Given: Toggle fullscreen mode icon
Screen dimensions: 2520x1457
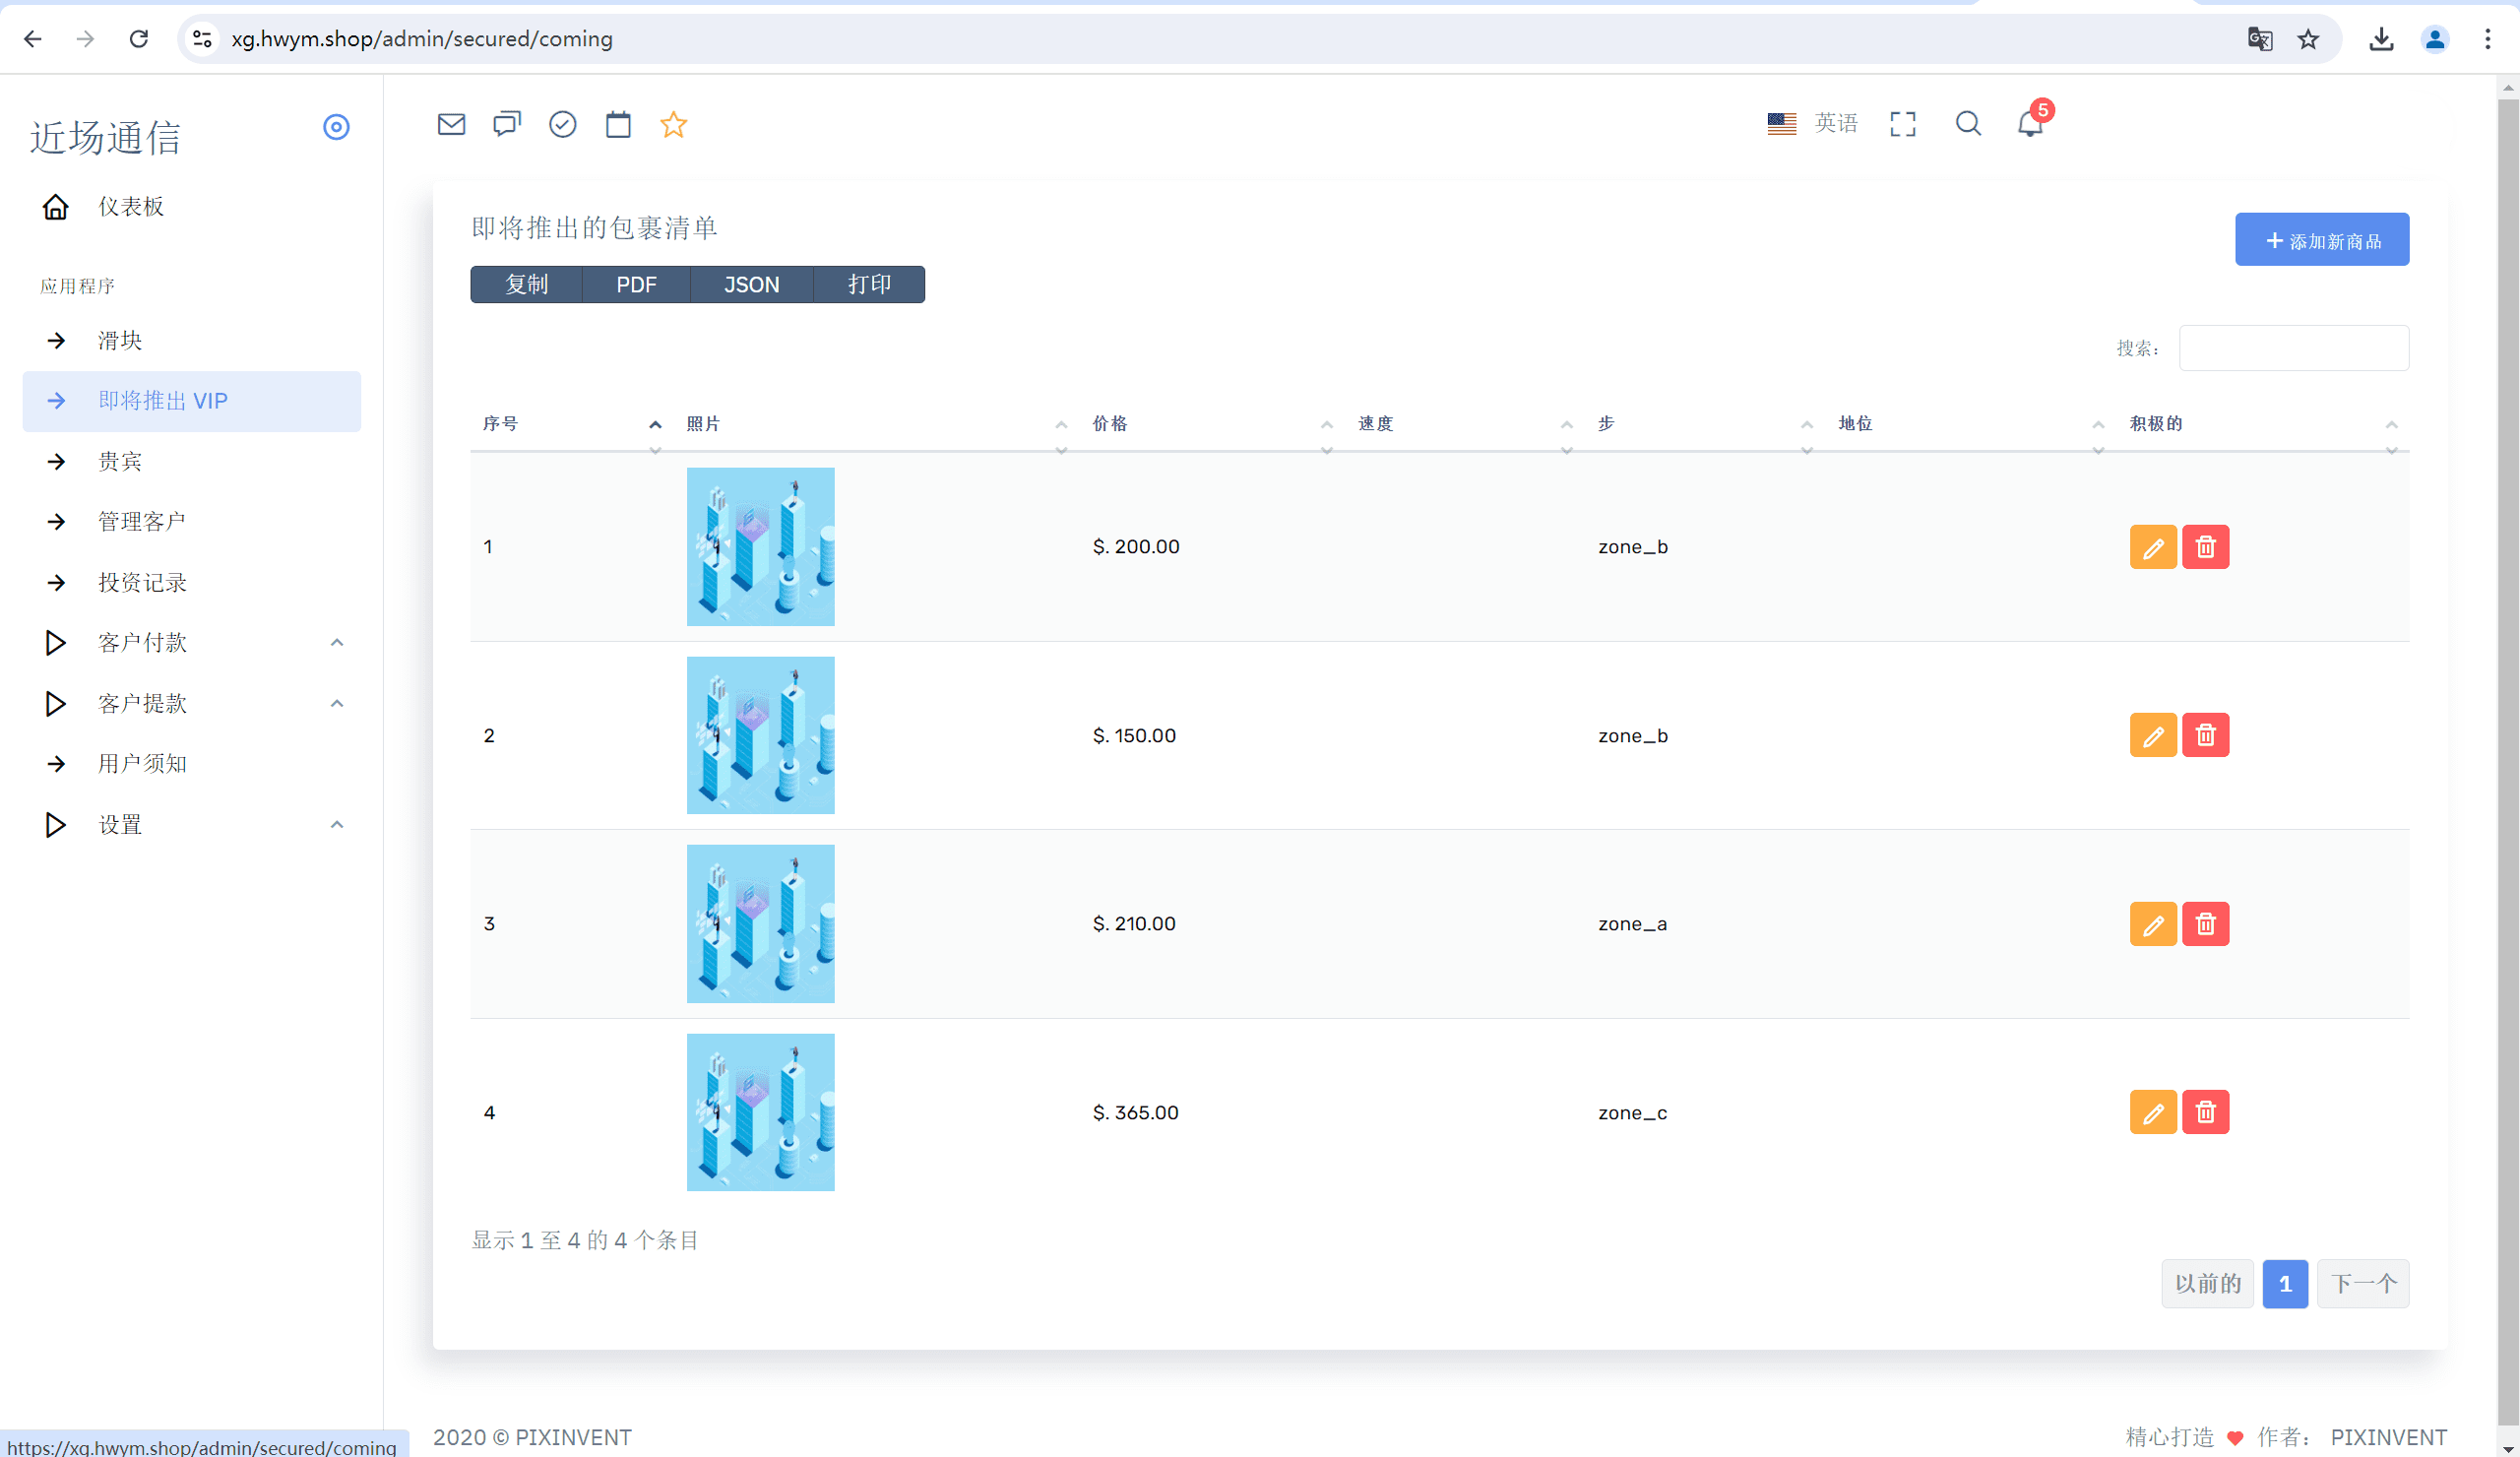Looking at the screenshot, I should [1903, 124].
